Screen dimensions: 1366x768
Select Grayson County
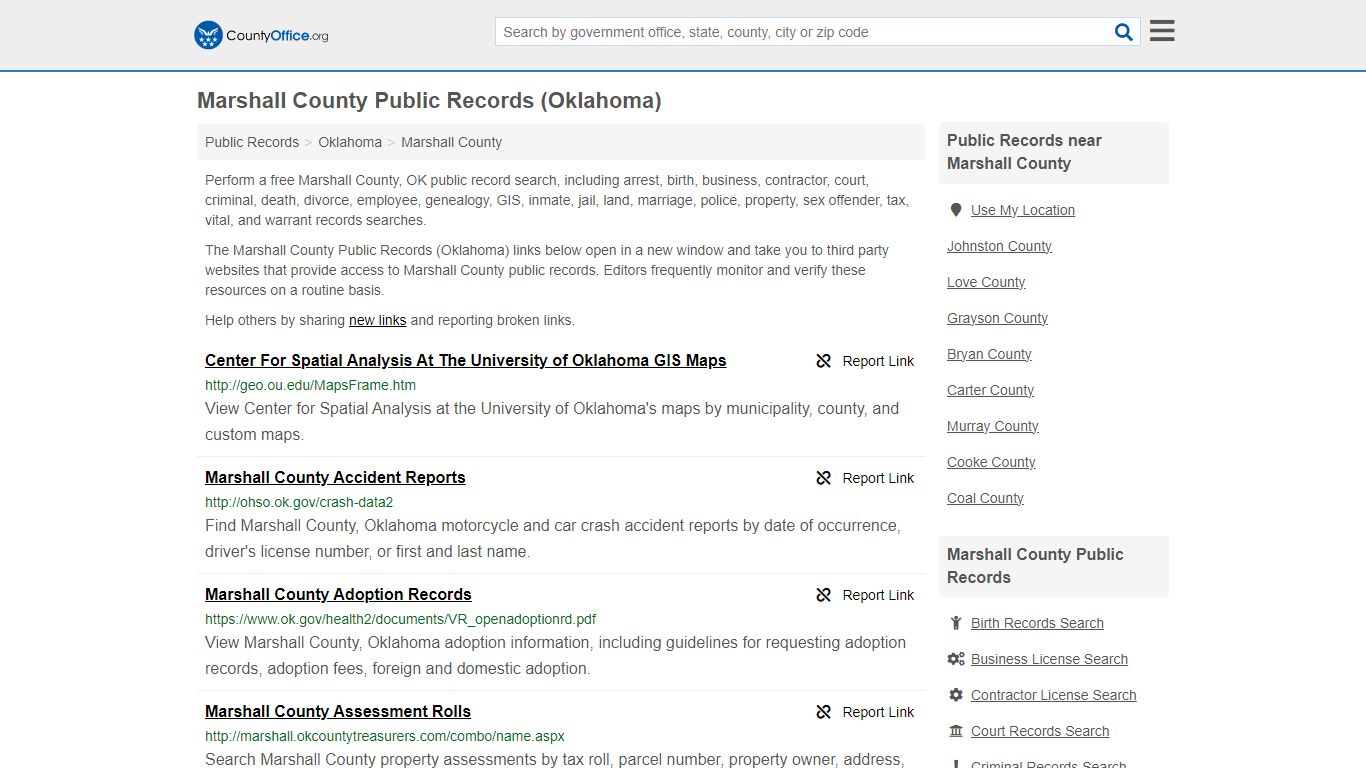point(997,318)
